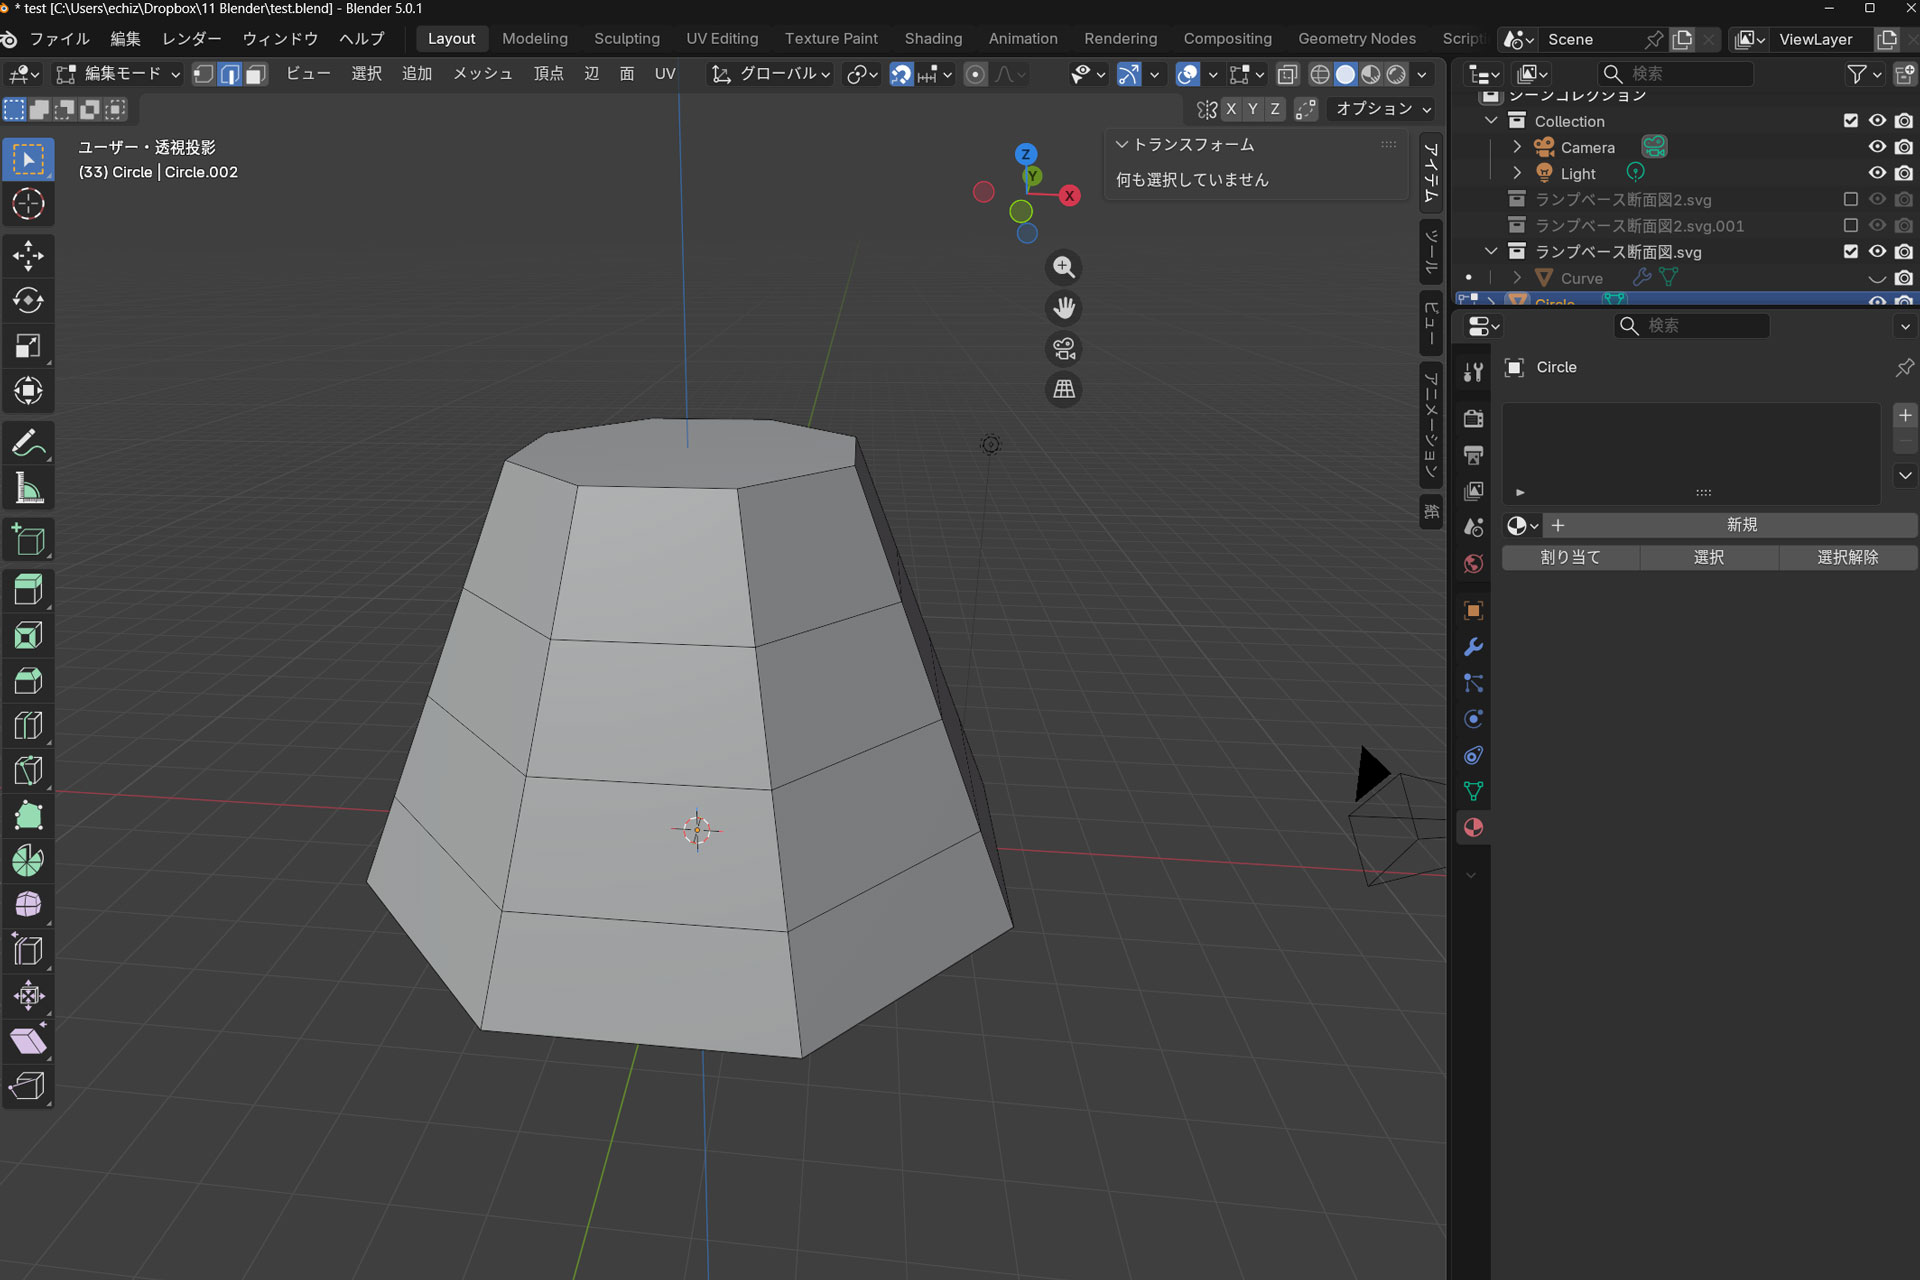Open the 編集モード mode dropdown
This screenshot has width=1920, height=1280.
tap(118, 74)
